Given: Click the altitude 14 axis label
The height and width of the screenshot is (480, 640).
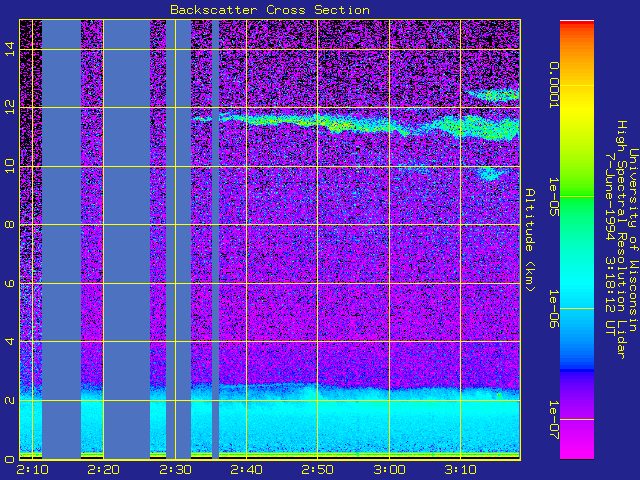Looking at the screenshot, I should pos(9,49).
